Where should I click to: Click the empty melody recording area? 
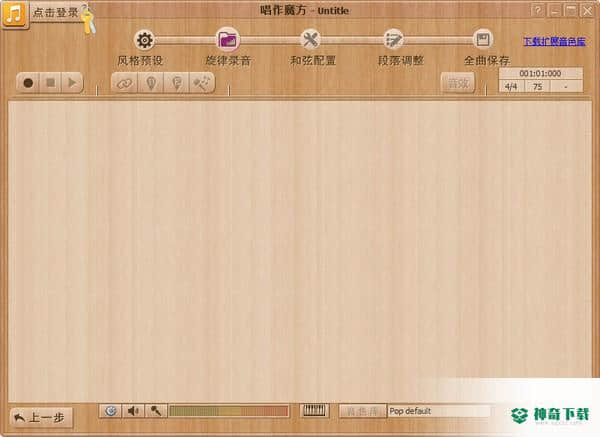coord(300,251)
